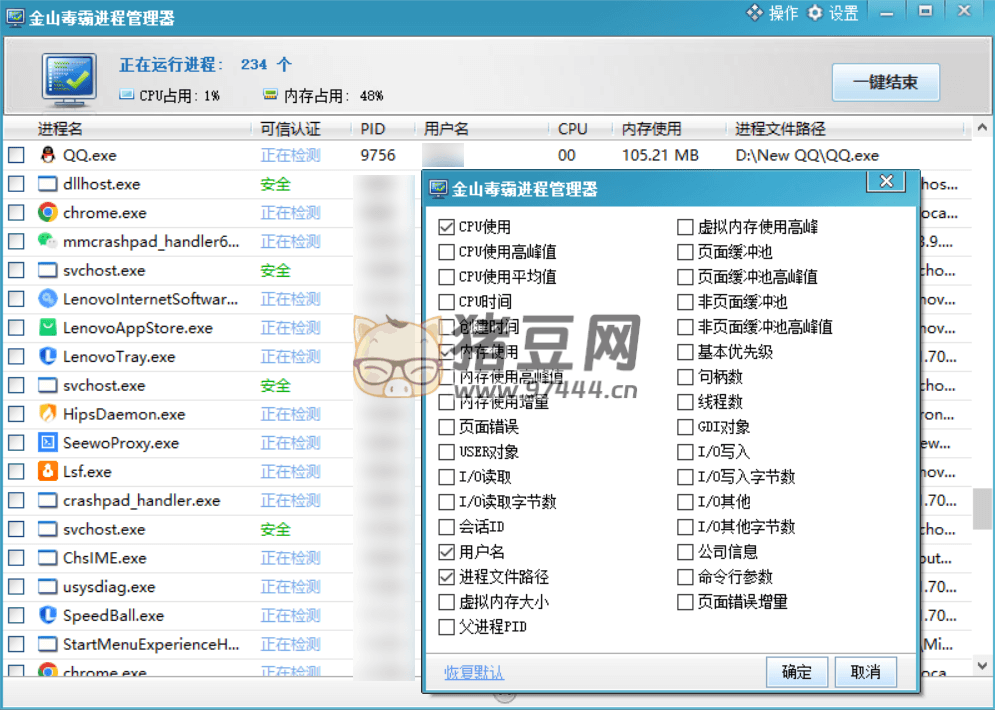Enable CPU使用平均值 column
The width and height of the screenshot is (995, 710).
click(447, 277)
